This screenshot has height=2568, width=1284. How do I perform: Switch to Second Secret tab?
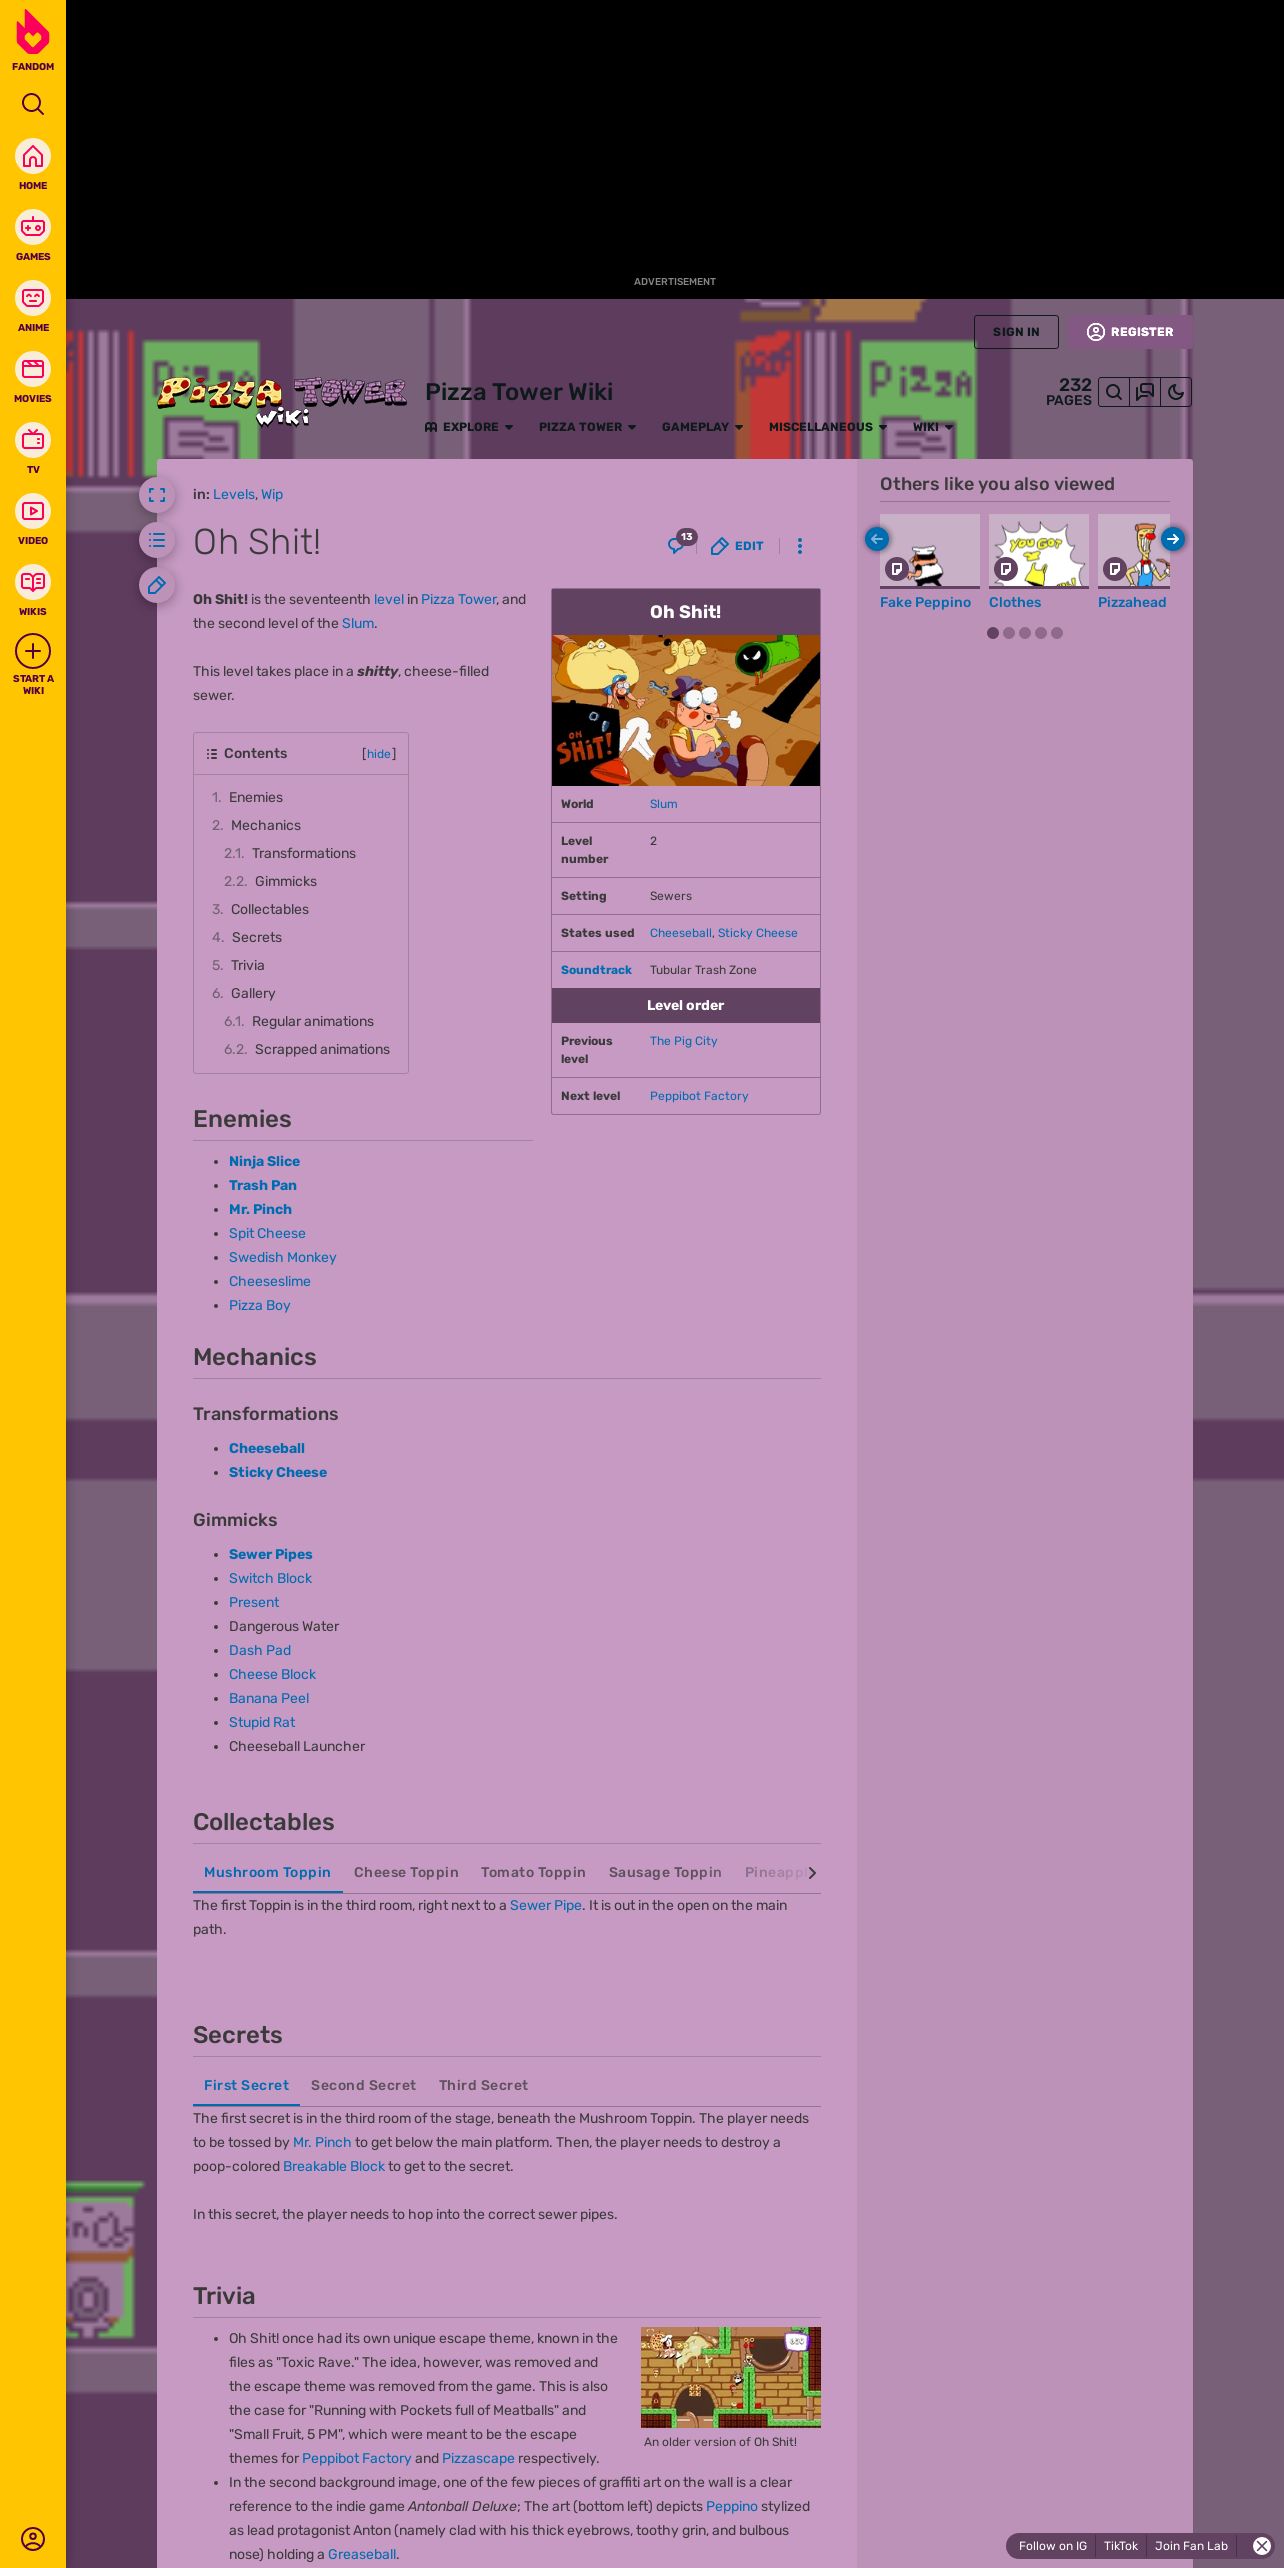pos(363,2085)
